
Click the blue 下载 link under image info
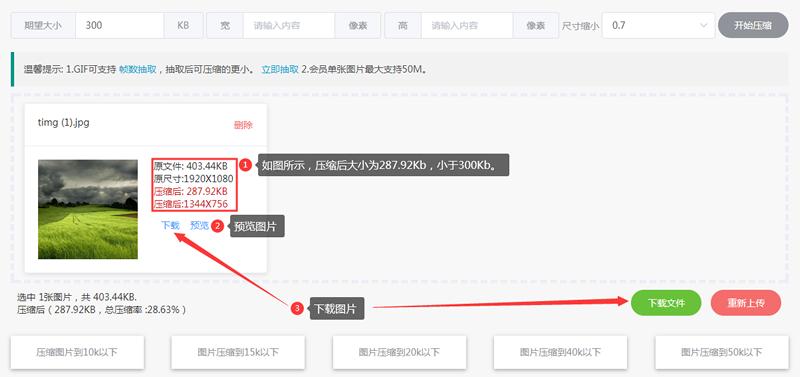click(170, 225)
